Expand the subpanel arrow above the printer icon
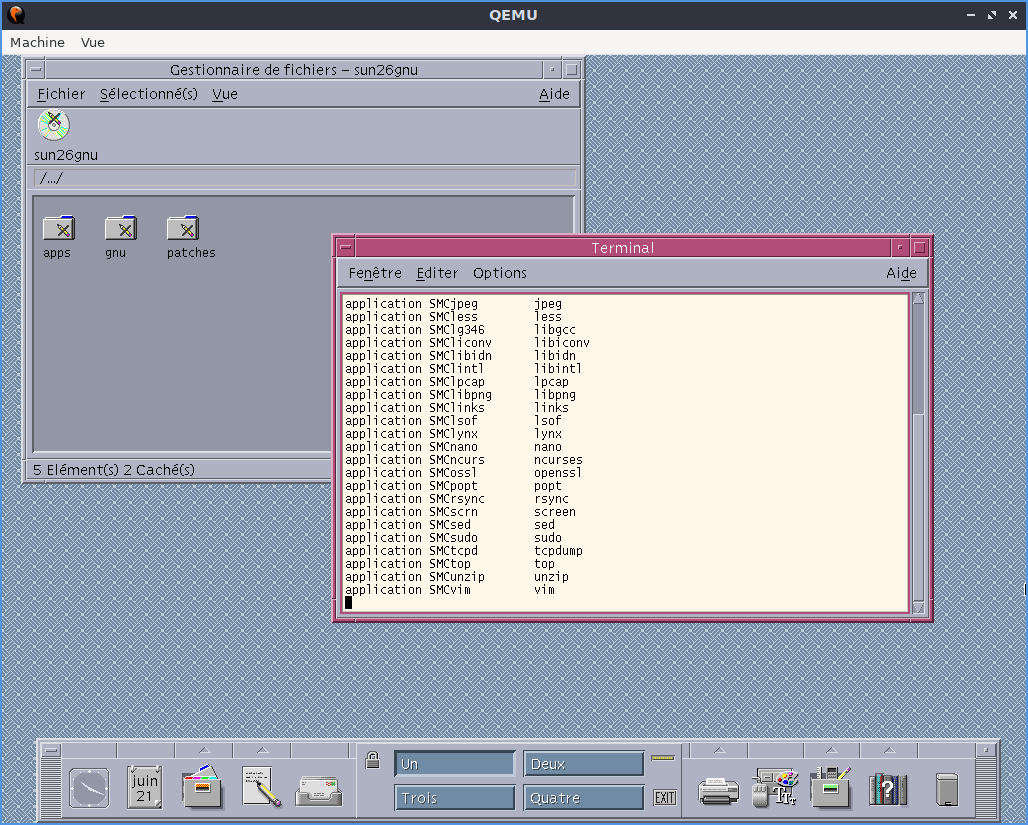The width and height of the screenshot is (1028, 825). 719,750
